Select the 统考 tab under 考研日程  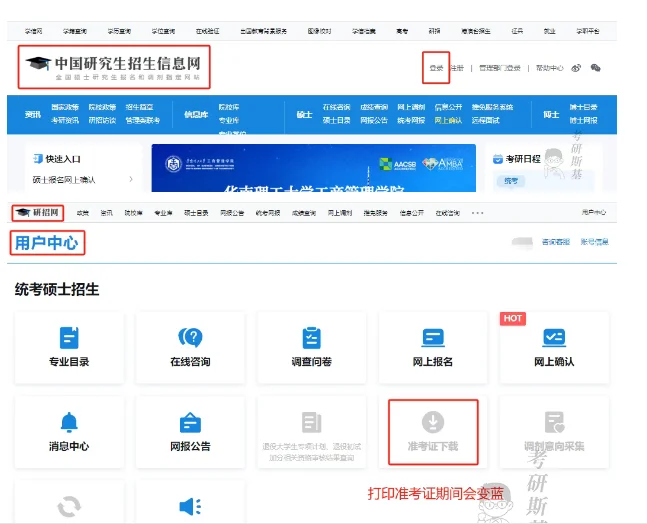click(511, 181)
